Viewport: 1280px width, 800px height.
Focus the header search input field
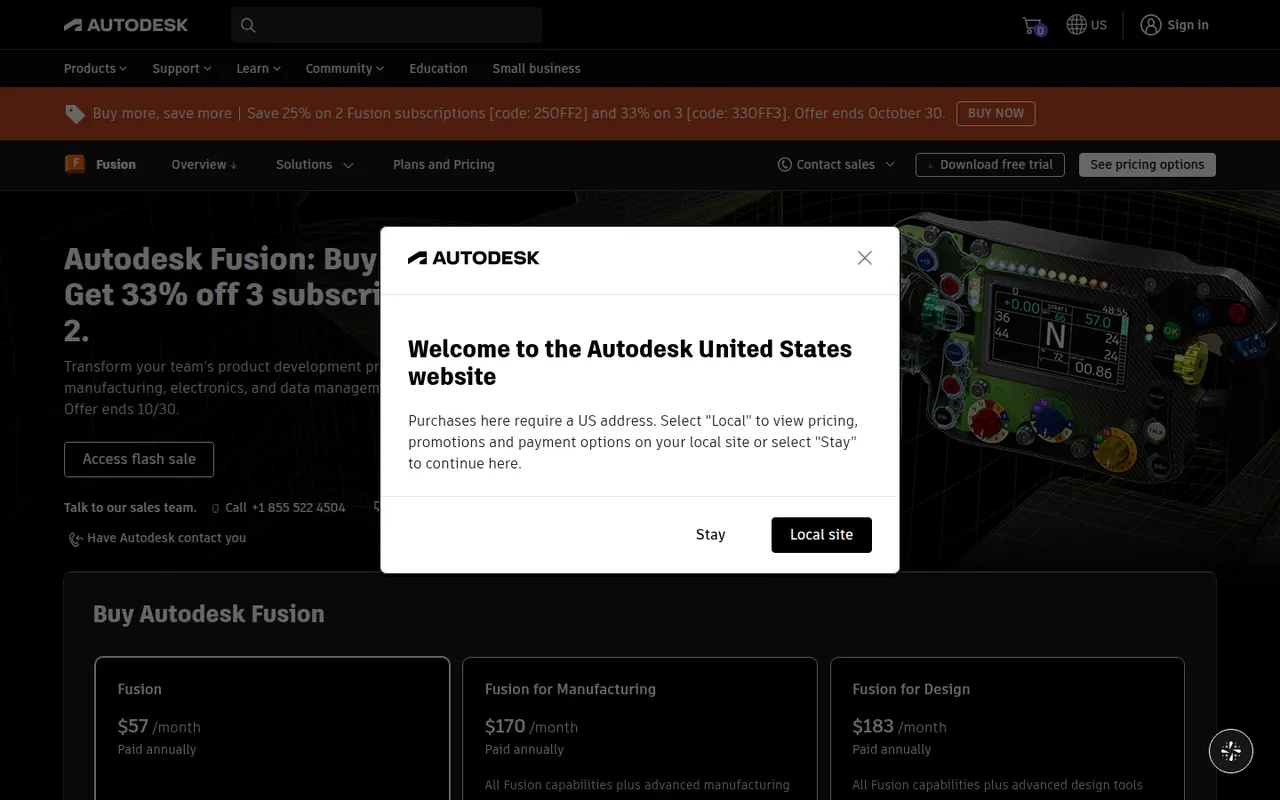pos(386,25)
